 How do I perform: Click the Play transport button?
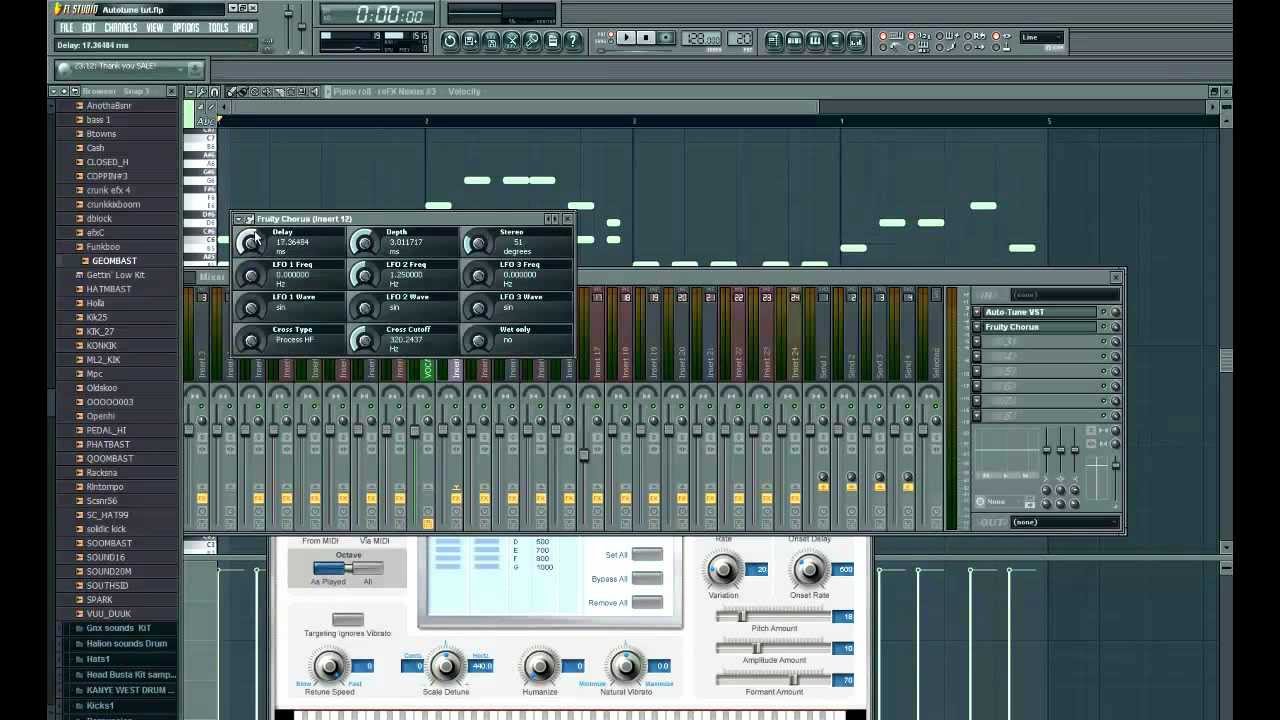[x=627, y=38]
